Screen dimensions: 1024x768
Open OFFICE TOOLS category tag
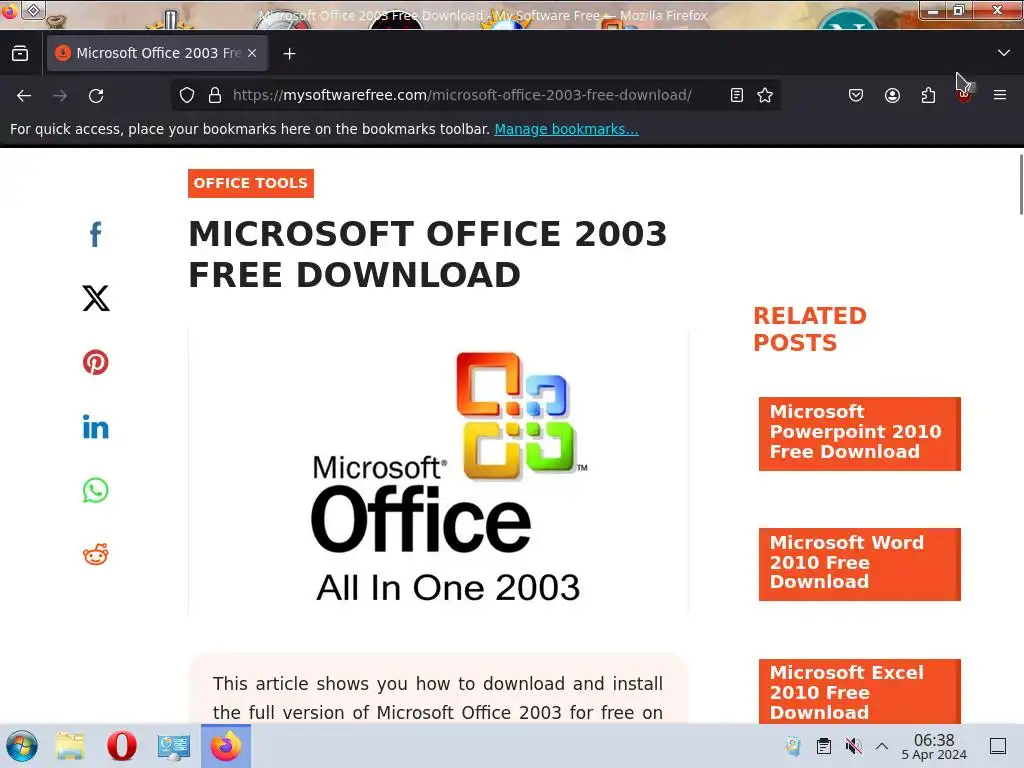coord(251,183)
